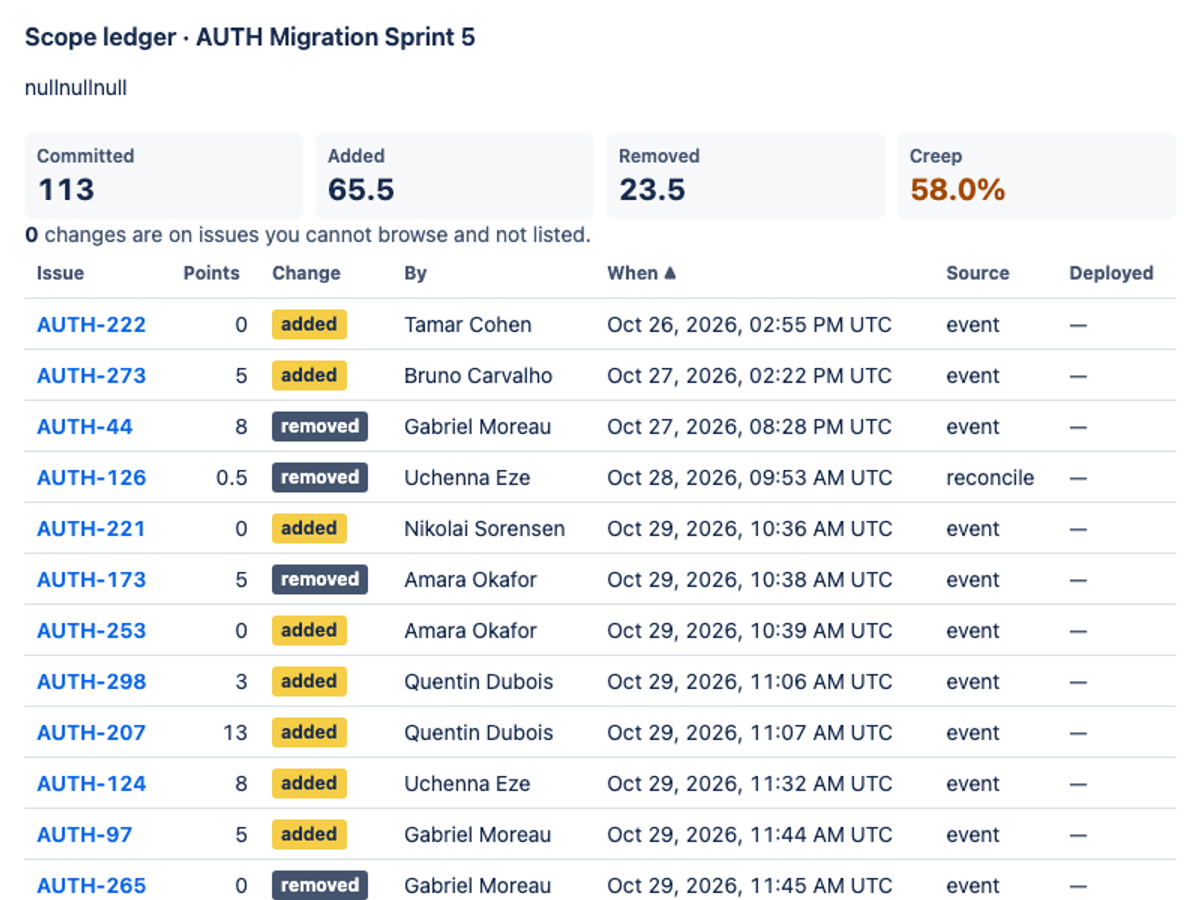The height and width of the screenshot is (900, 1200).
Task: Select the Creep 58.0% summary card
Action: pyautogui.click(x=1037, y=176)
